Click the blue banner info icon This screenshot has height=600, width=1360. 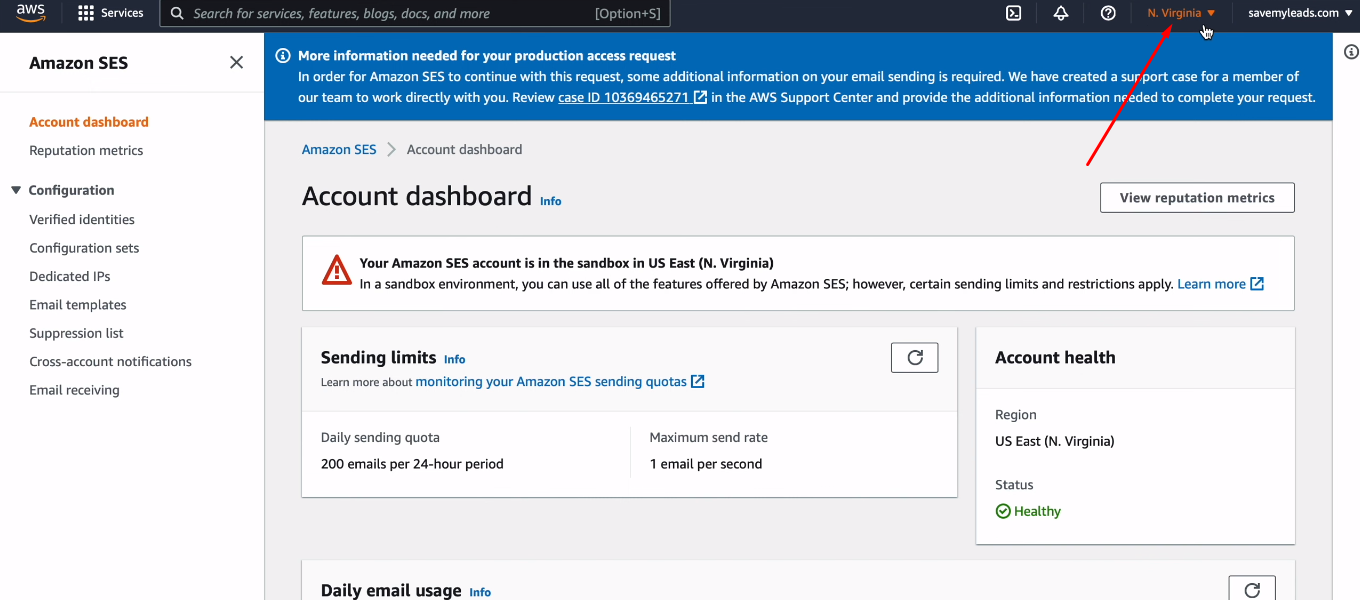click(x=283, y=56)
